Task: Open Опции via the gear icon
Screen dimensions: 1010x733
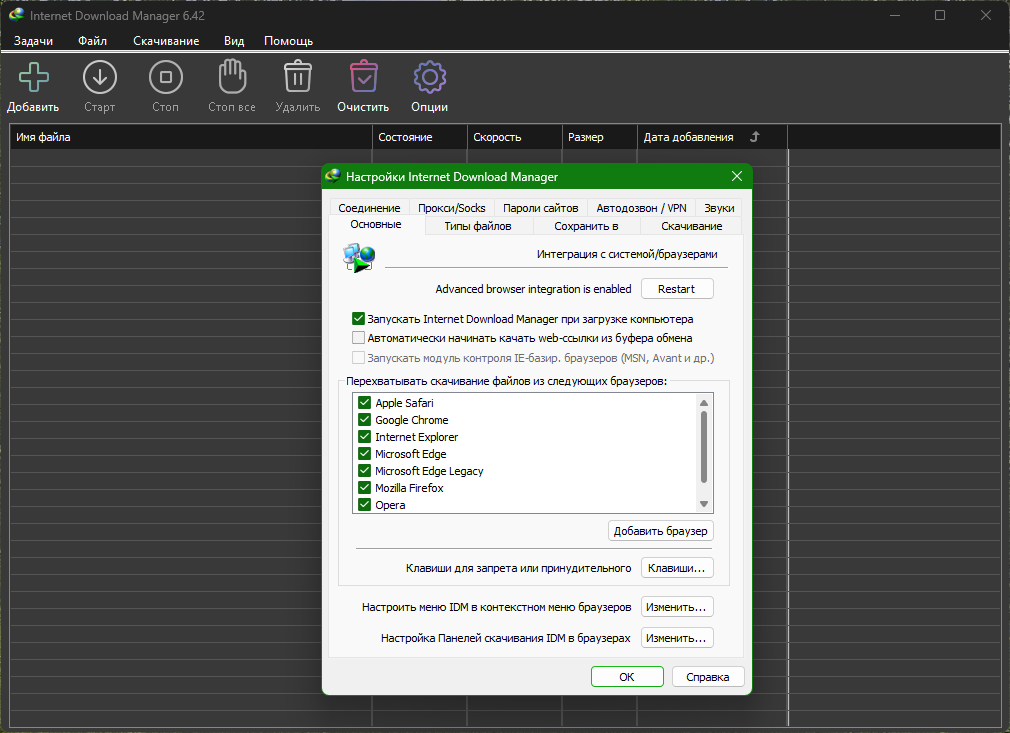Action: 429,78
